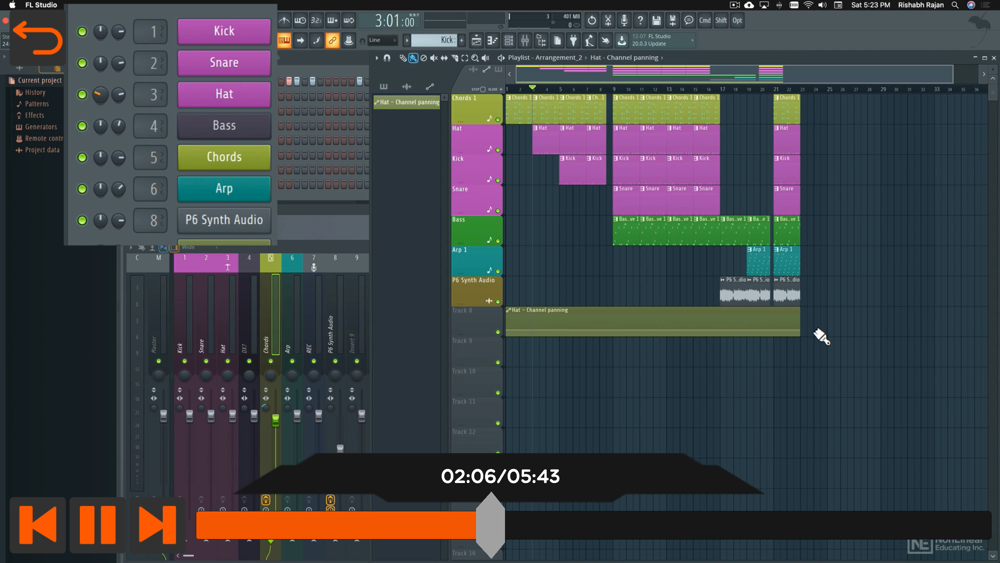Click the Bass channel button

(x=224, y=126)
